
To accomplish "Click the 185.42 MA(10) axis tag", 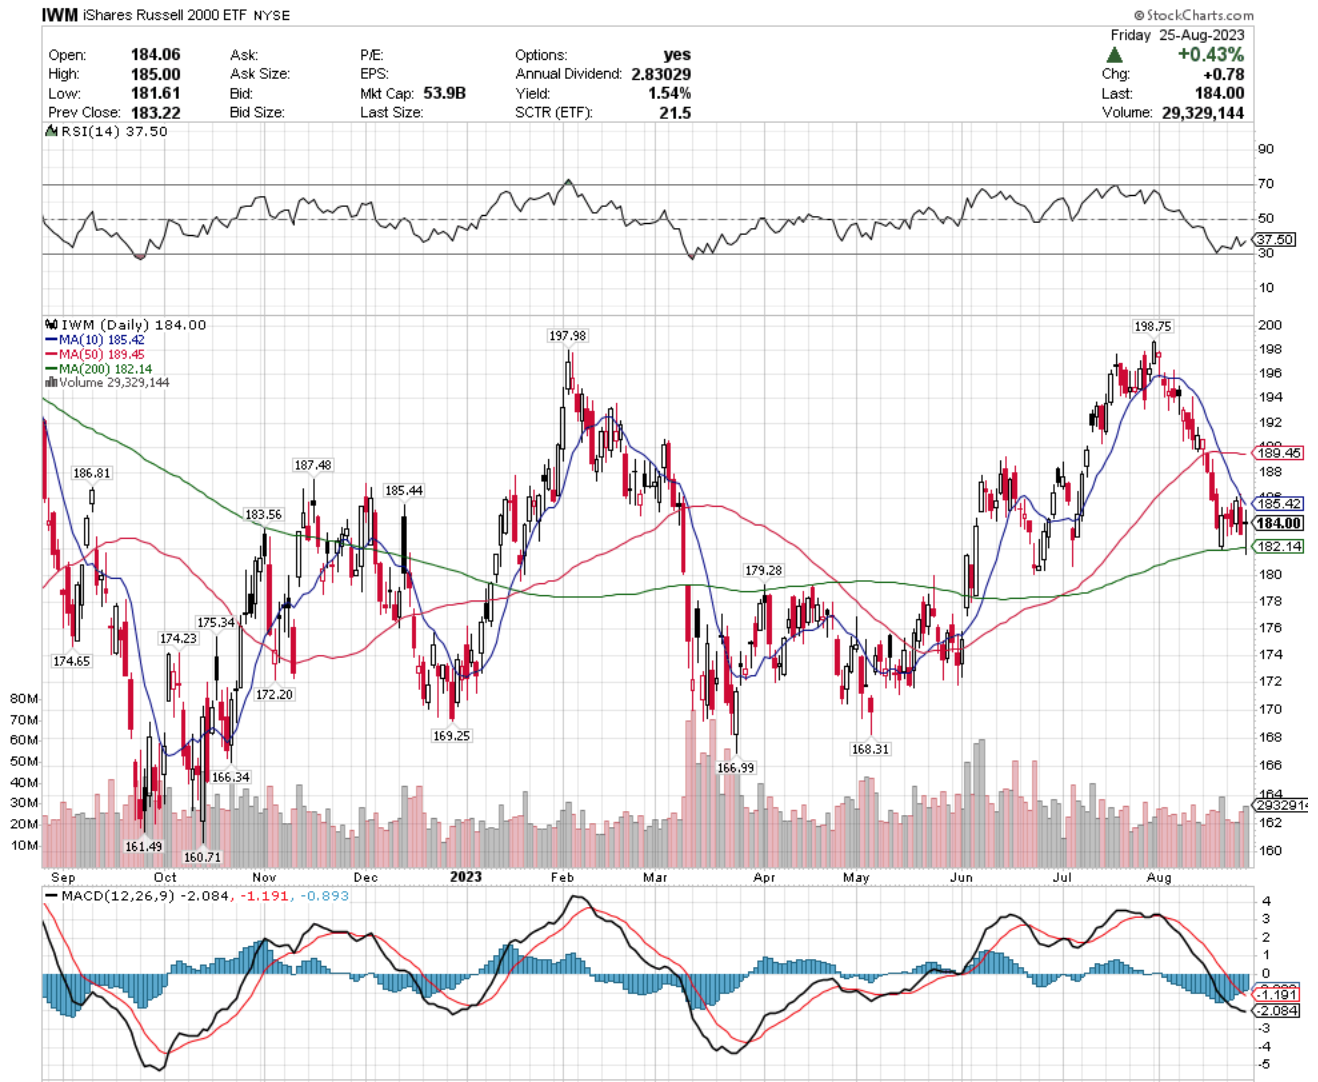I will pos(1279,504).
